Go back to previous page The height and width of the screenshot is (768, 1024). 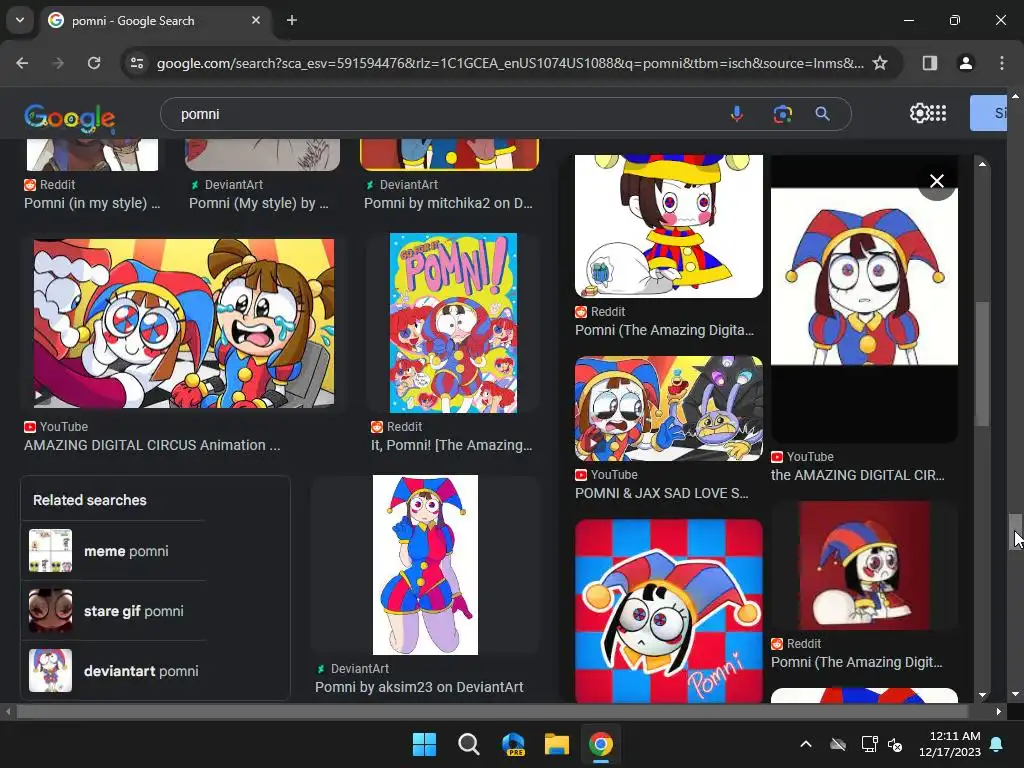(22, 63)
